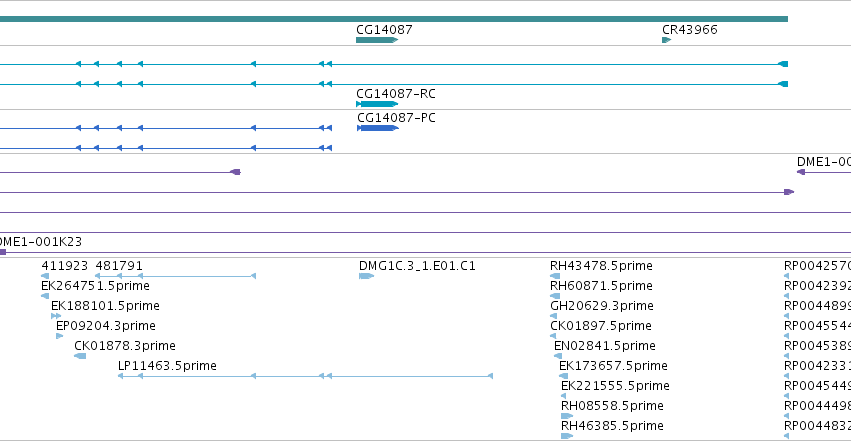Viewport: 851px width, 441px height.
Task: Click the LP11463.5prime EST label
Action: click(167, 366)
